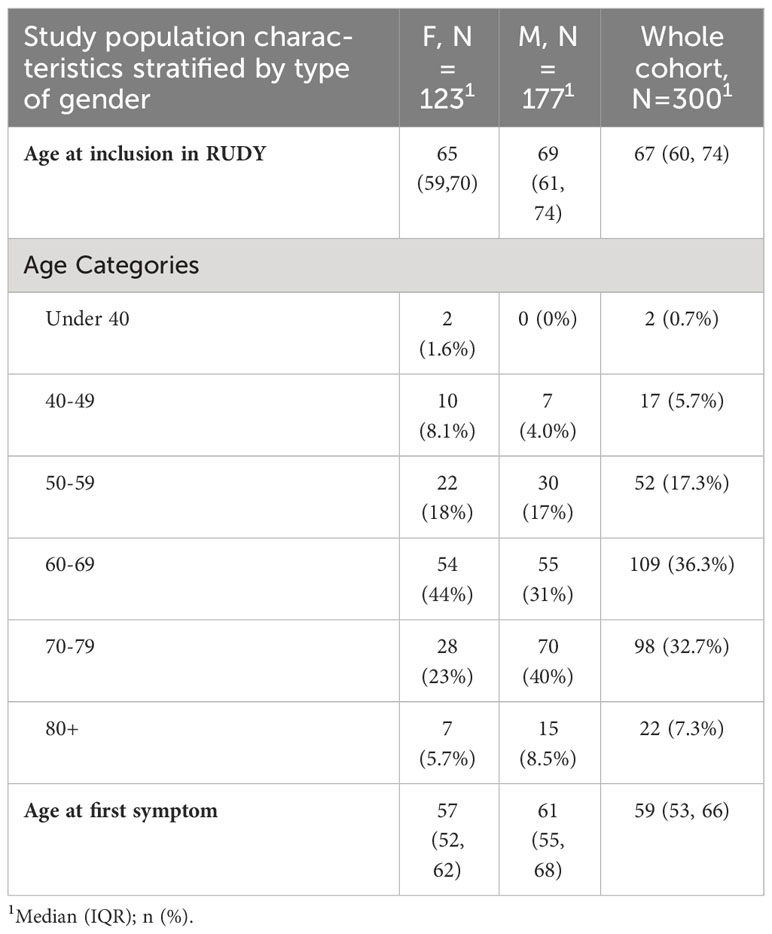
Task: Select the '70-79' age category label
Action: tap(70, 646)
